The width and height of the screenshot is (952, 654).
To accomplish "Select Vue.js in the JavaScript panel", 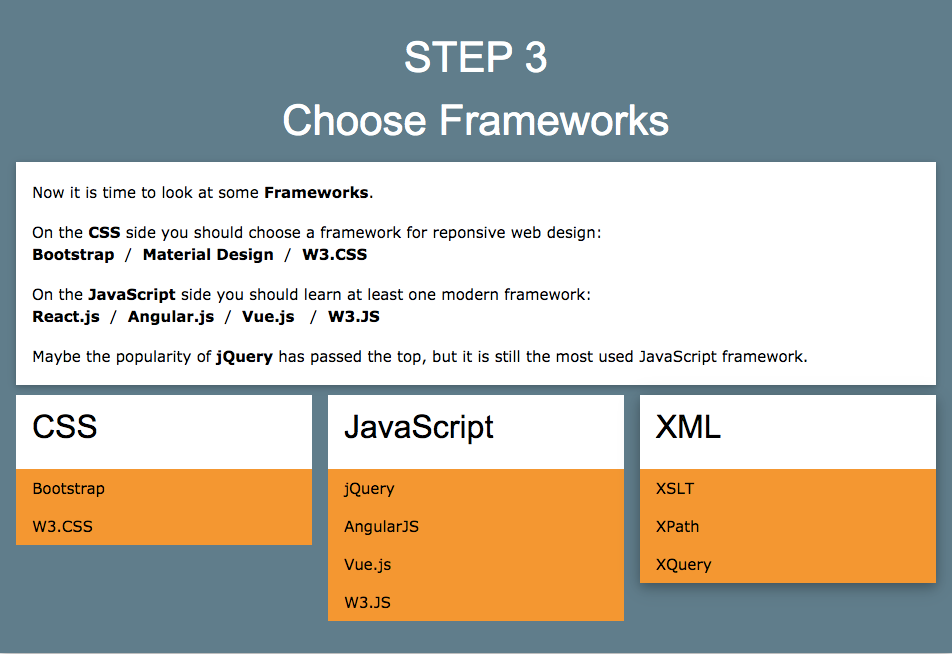I will click(x=368, y=564).
